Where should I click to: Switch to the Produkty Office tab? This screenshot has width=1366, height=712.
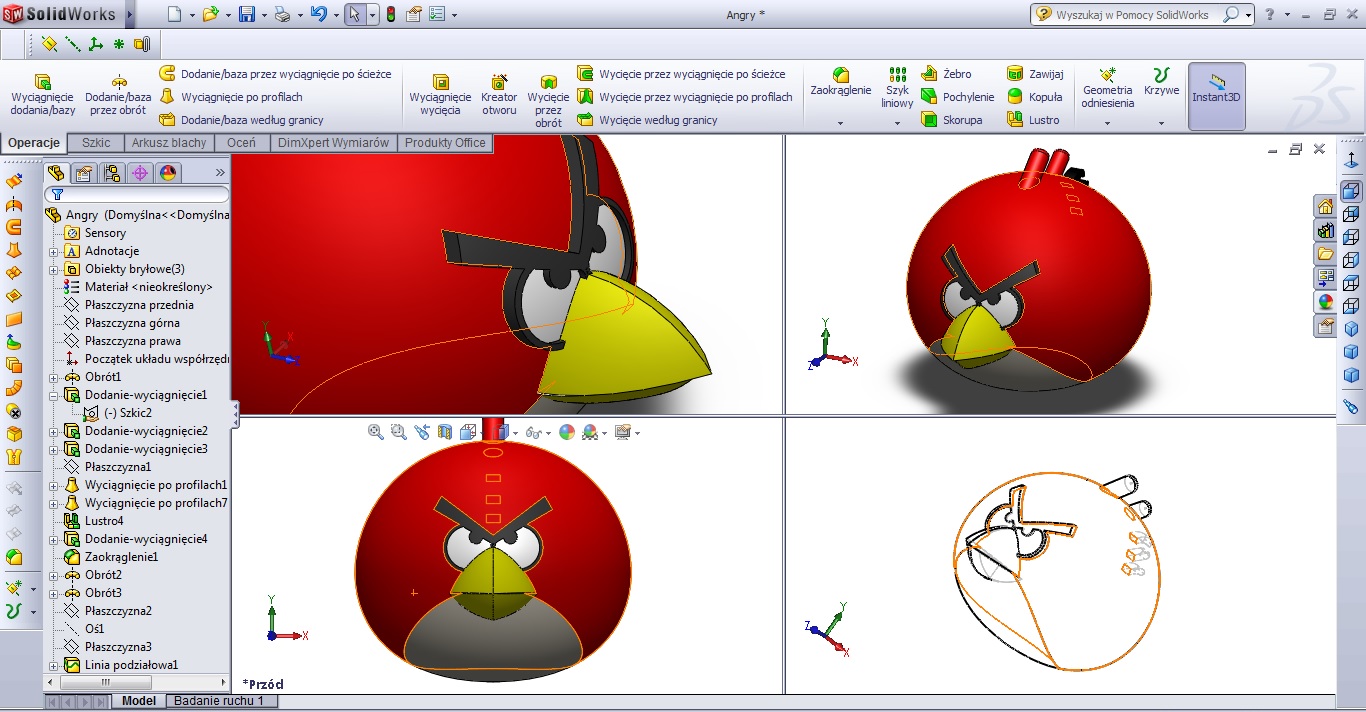445,143
